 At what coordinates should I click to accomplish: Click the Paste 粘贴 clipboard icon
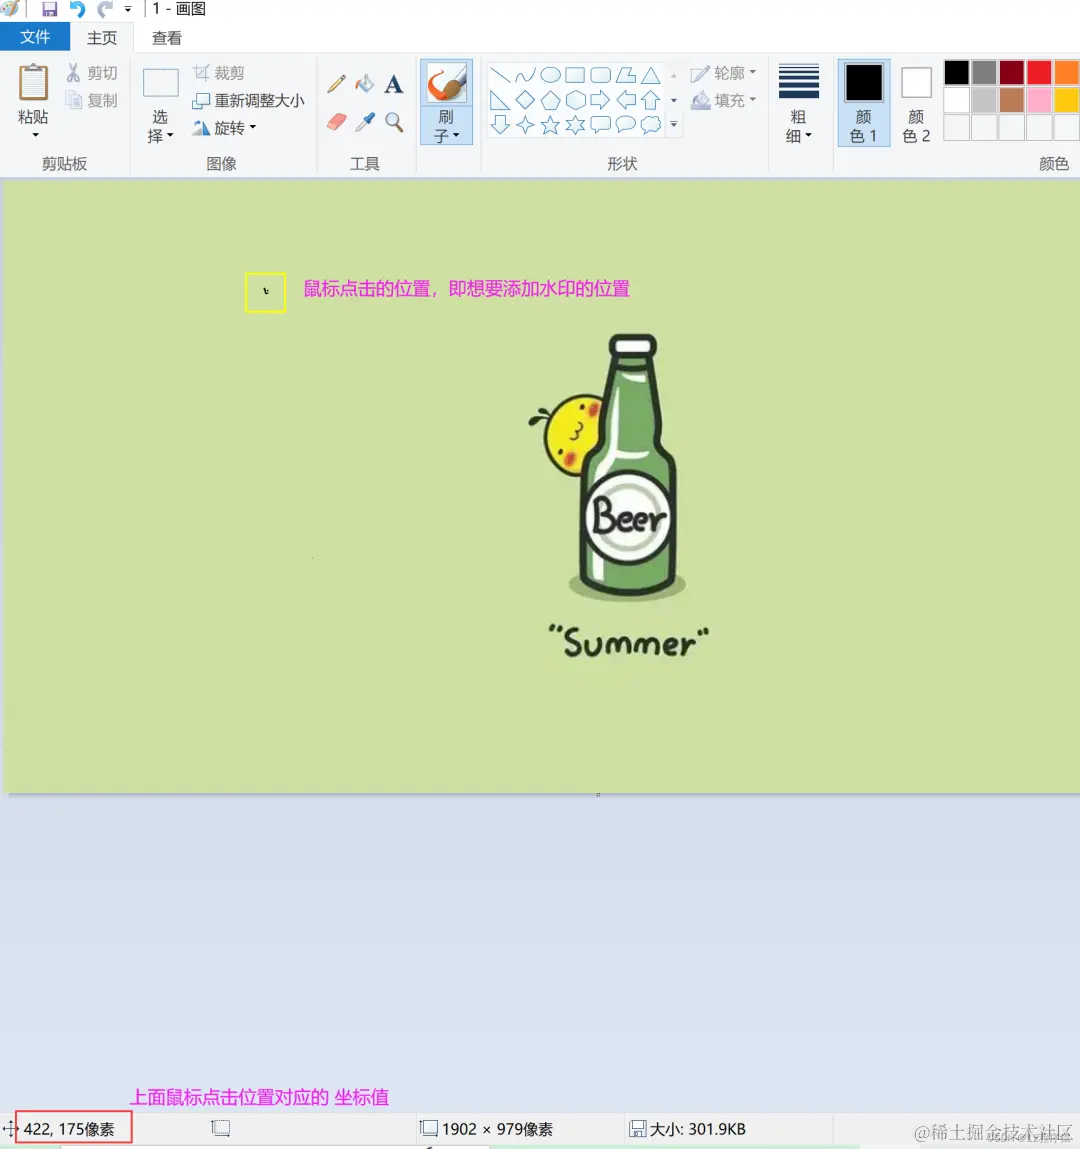pyautogui.click(x=33, y=82)
